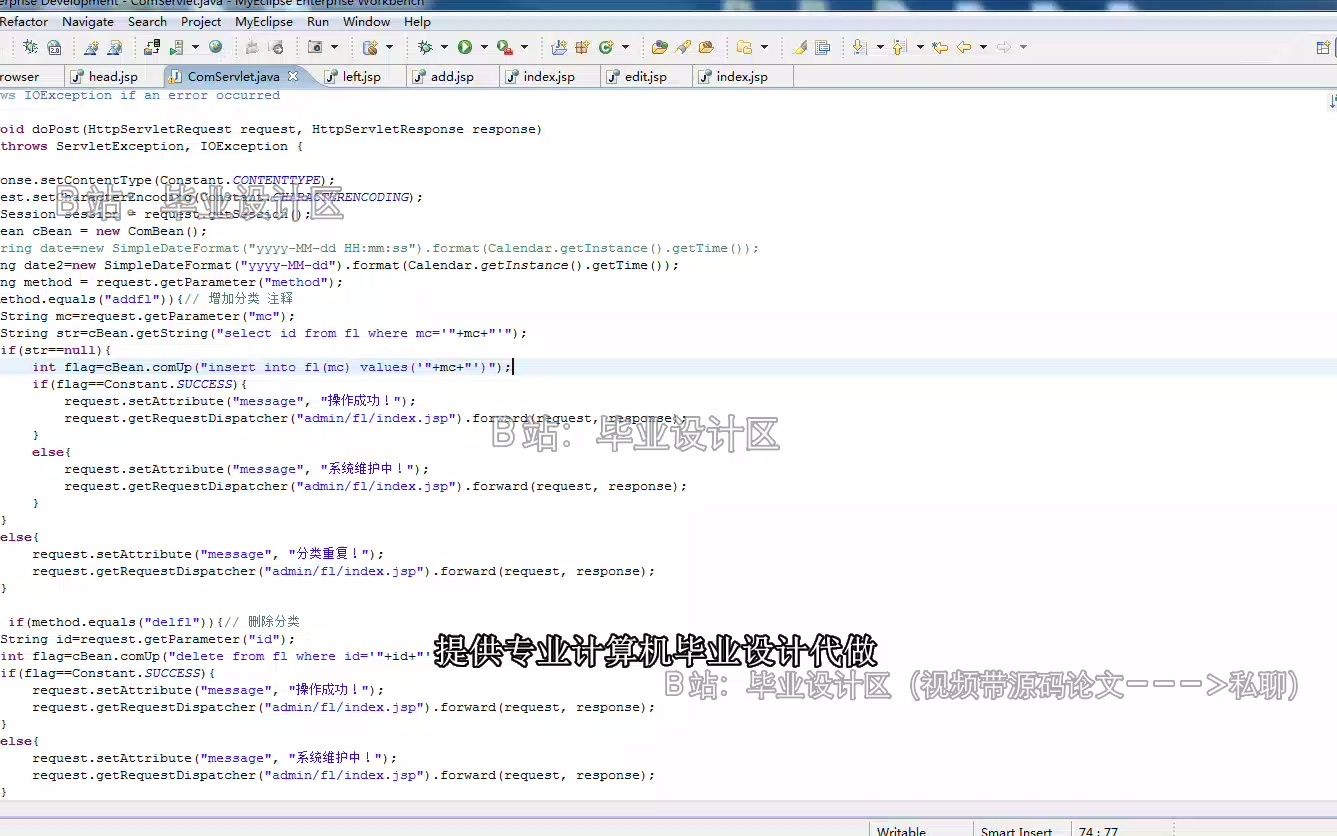Open the External Tools dropdown arrow
The width and height of the screenshot is (1337, 836).
[524, 47]
